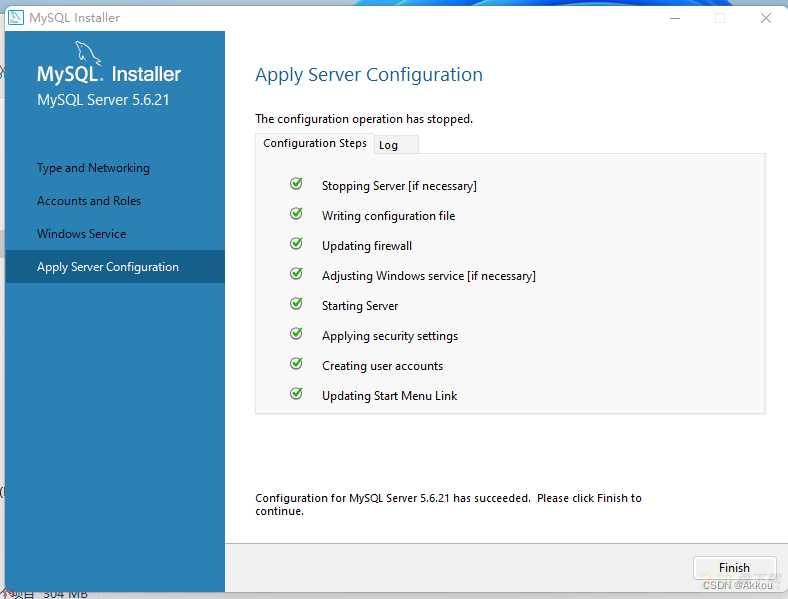Click the checkmark next to Updating firewall
The height and width of the screenshot is (599, 788).
297,244
